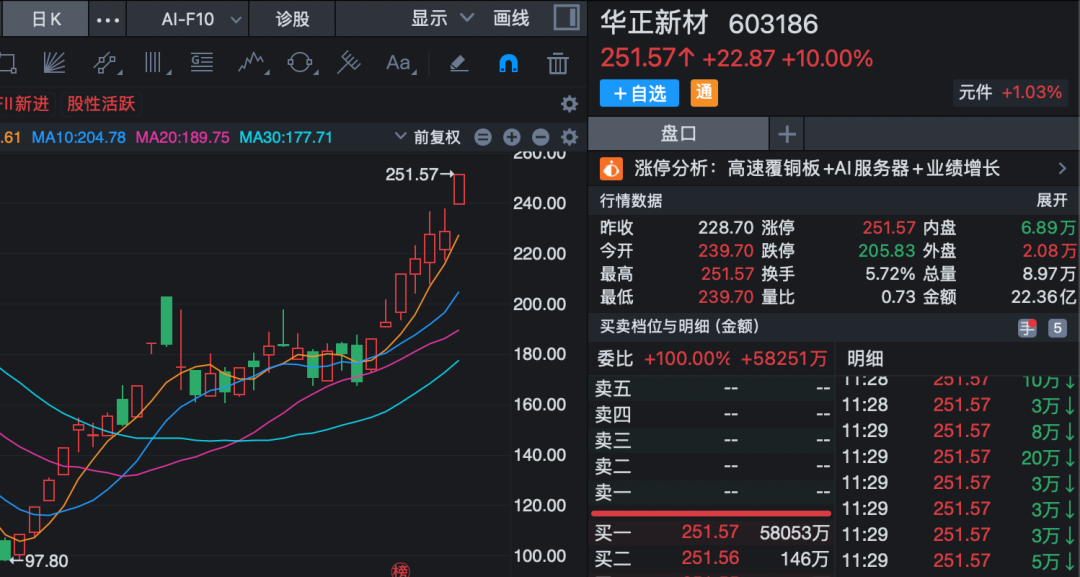Click the tall green candlestick near 200.00
Image resolution: width=1080 pixels, height=577 pixels.
(167, 321)
